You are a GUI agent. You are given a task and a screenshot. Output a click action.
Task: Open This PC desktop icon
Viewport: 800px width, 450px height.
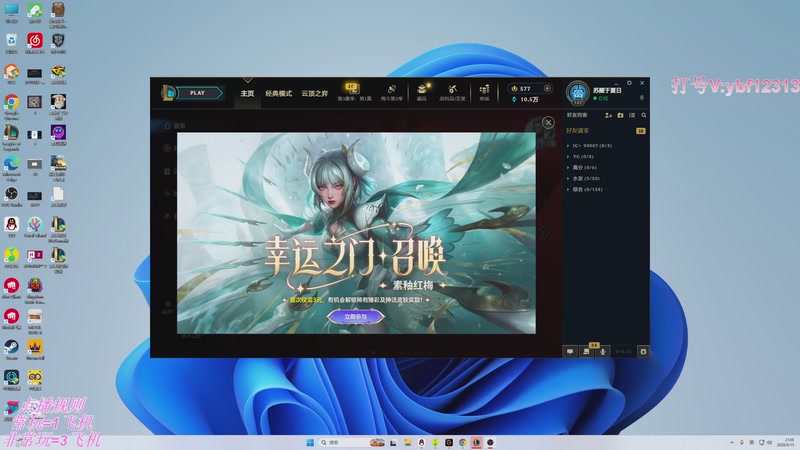point(11,13)
